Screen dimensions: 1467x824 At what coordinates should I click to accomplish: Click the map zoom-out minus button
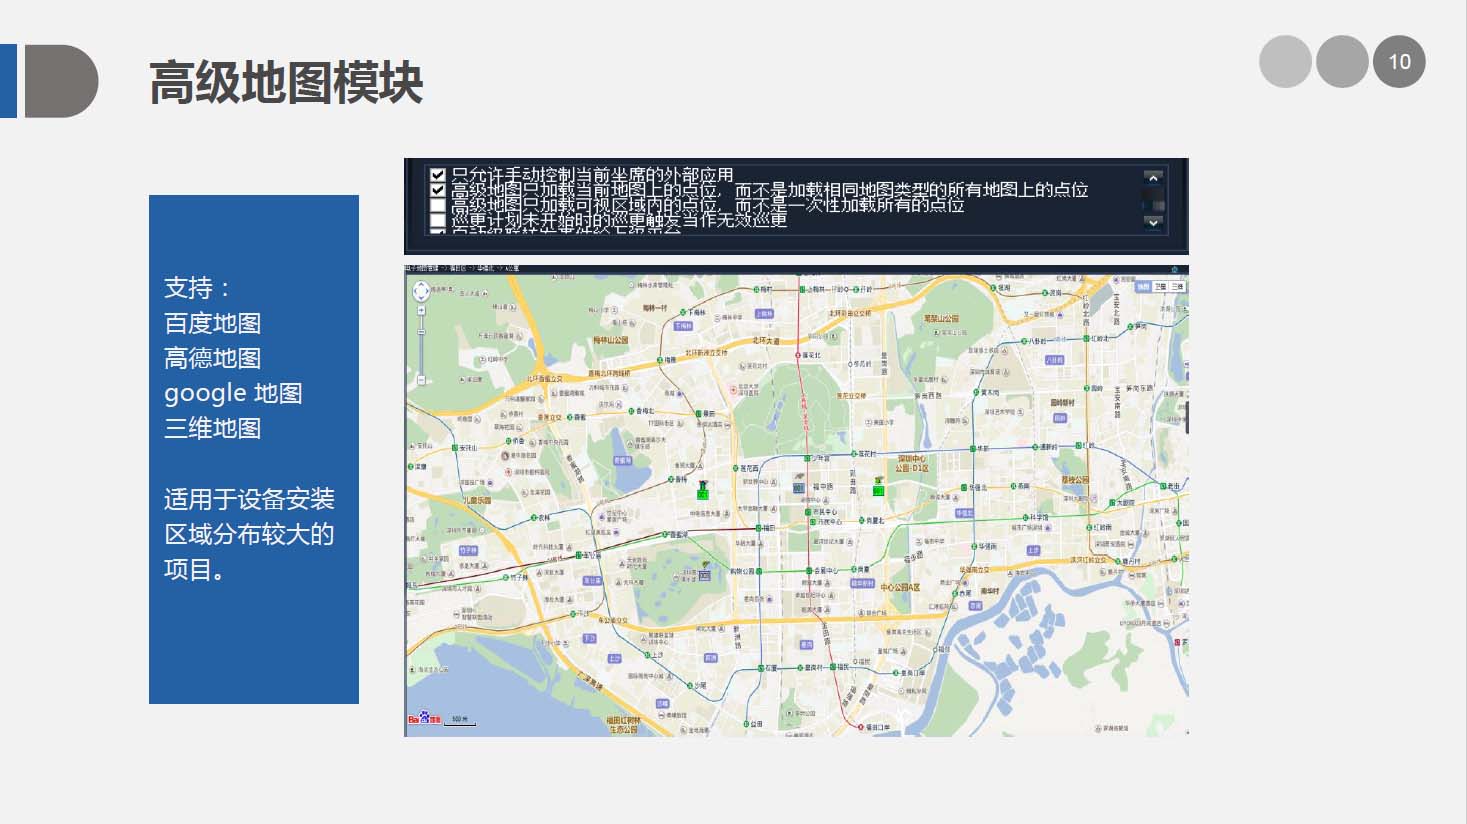point(421,379)
